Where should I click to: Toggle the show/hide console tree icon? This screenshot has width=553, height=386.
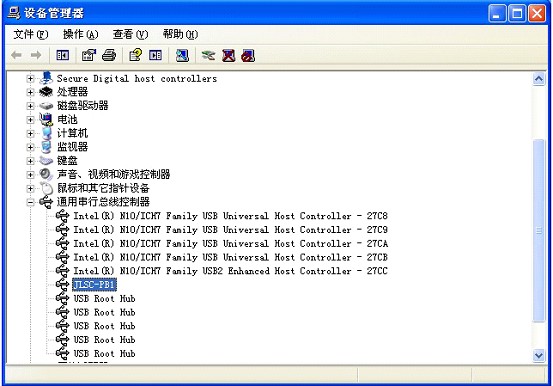click(x=62, y=55)
